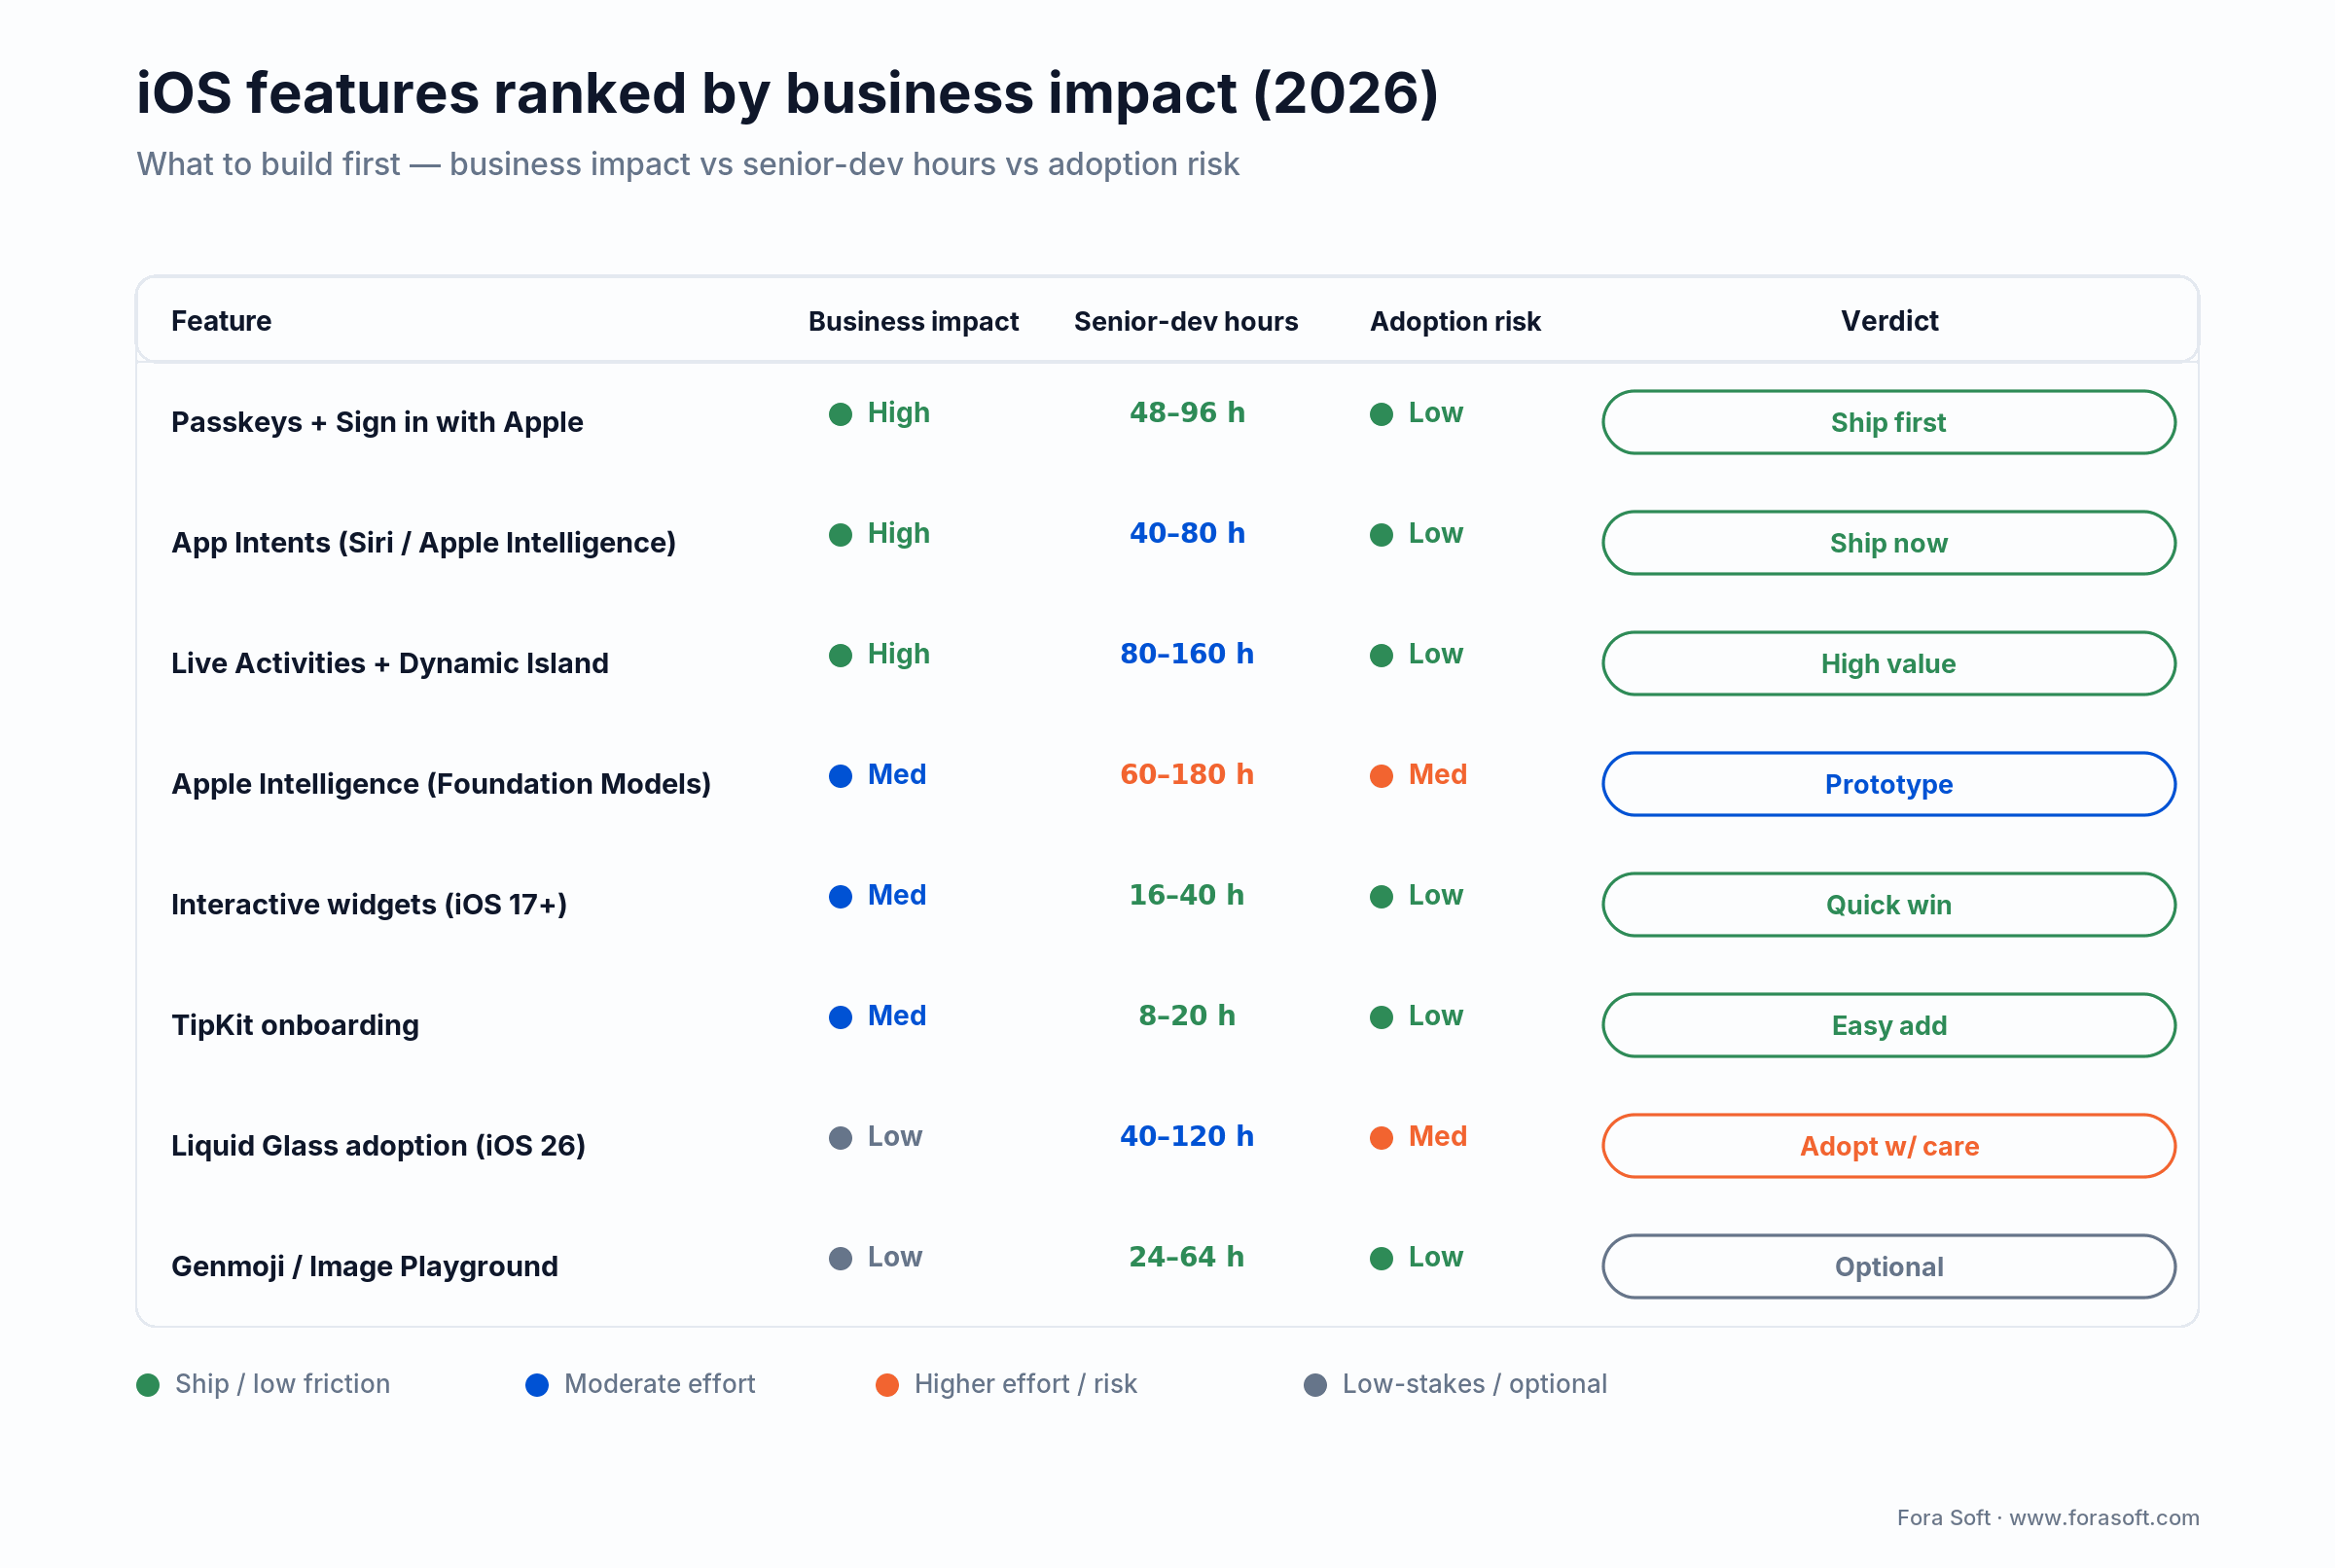Viewport: 2335px width, 1568px height.
Task: Click green impact dot in App Intents row
Action: [840, 535]
